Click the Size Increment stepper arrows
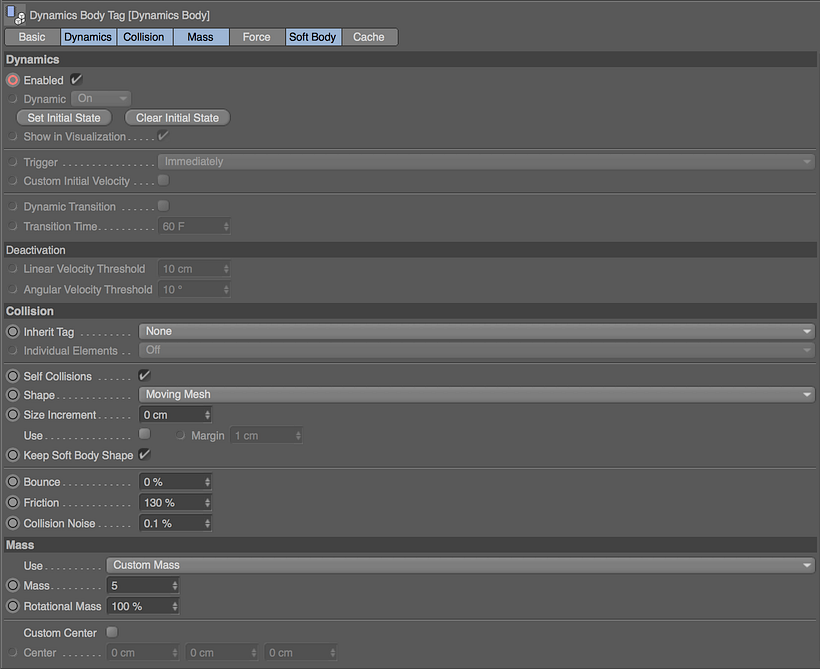Viewport: 820px width, 669px height. (x=208, y=415)
